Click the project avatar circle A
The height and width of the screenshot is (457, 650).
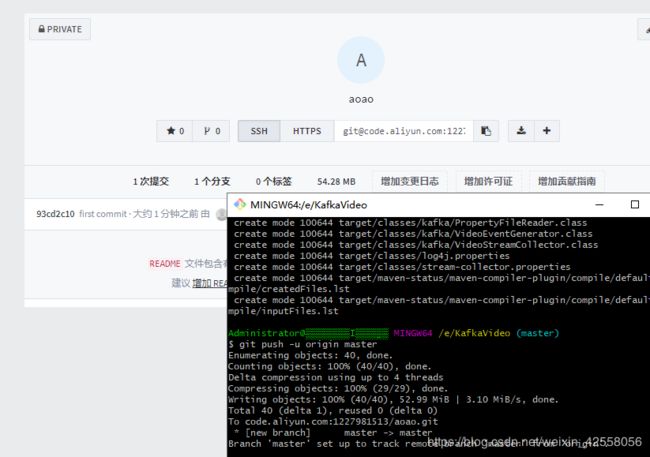[361, 60]
